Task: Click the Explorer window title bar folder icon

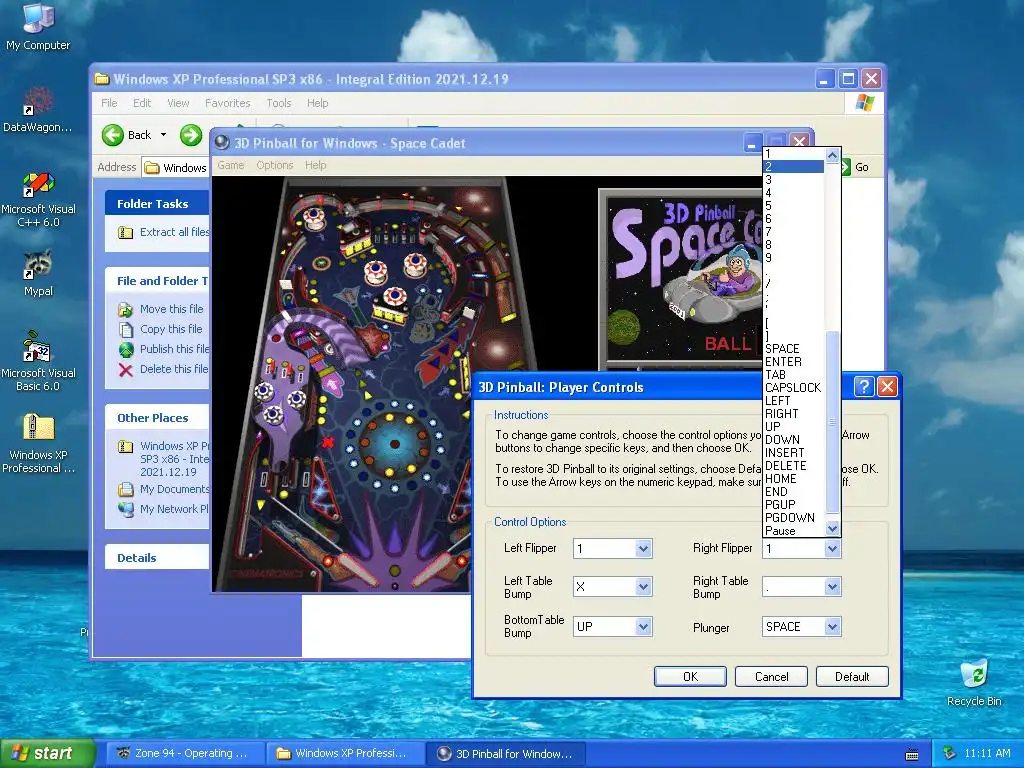Action: pyautogui.click(x=102, y=79)
